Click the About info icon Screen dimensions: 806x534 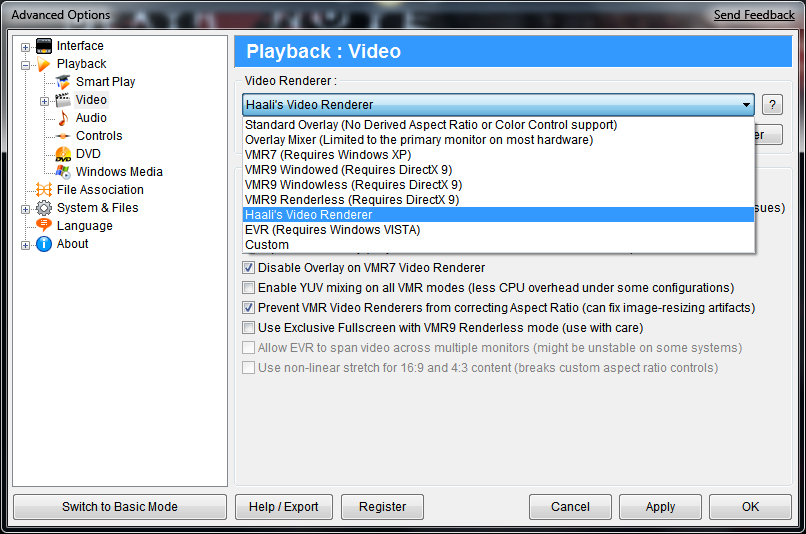tap(44, 244)
